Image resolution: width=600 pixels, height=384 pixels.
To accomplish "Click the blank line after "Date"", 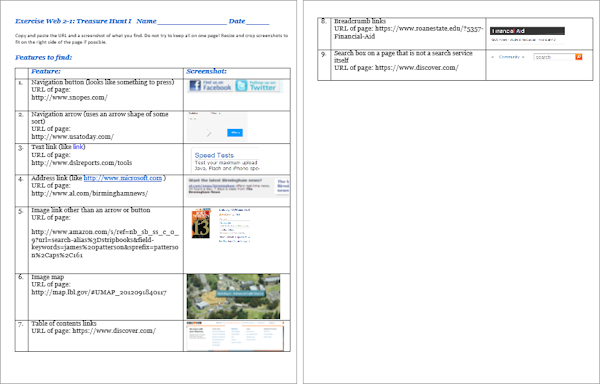I will tap(258, 22).
